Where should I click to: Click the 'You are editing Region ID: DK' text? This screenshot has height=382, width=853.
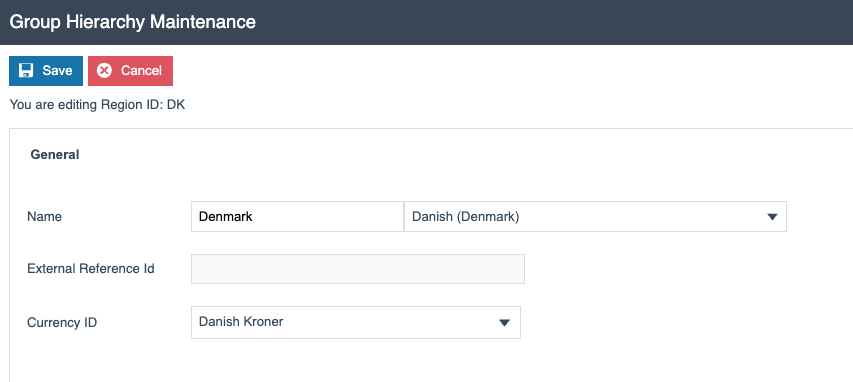click(x=97, y=104)
